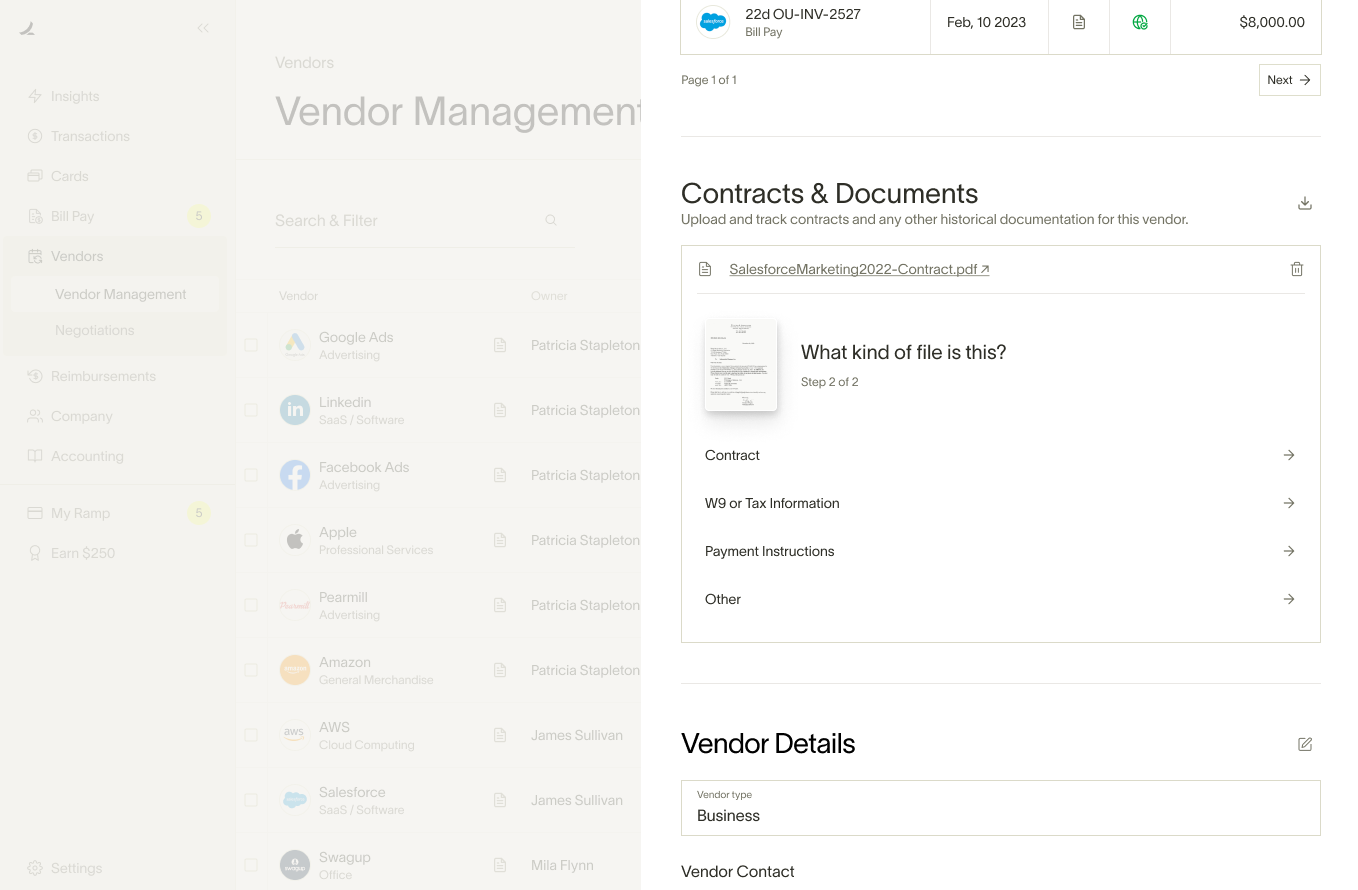Open the document icon in the Linkedin row
This screenshot has width=1358, height=890.
(500, 410)
